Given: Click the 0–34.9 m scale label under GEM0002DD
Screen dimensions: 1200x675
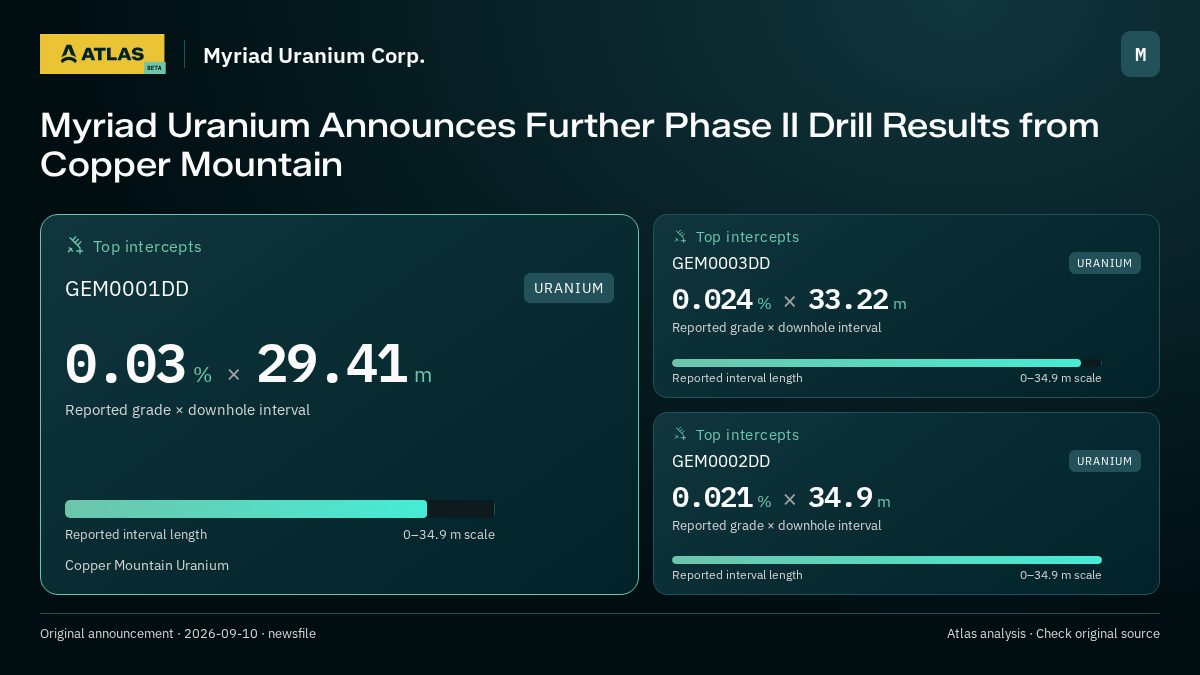Looking at the screenshot, I should pos(1061,575).
